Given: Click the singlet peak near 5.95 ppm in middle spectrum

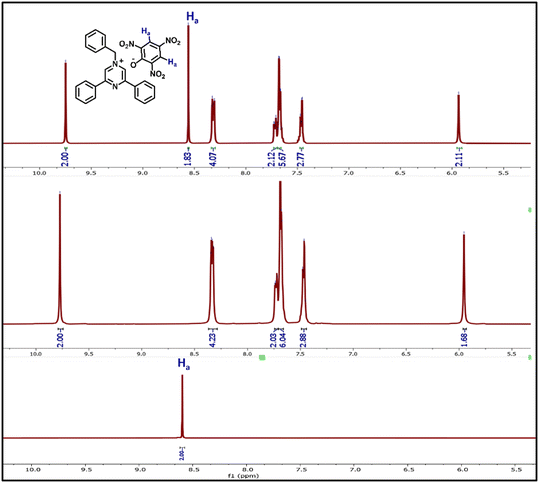Looking at the screenshot, I should point(464,278).
